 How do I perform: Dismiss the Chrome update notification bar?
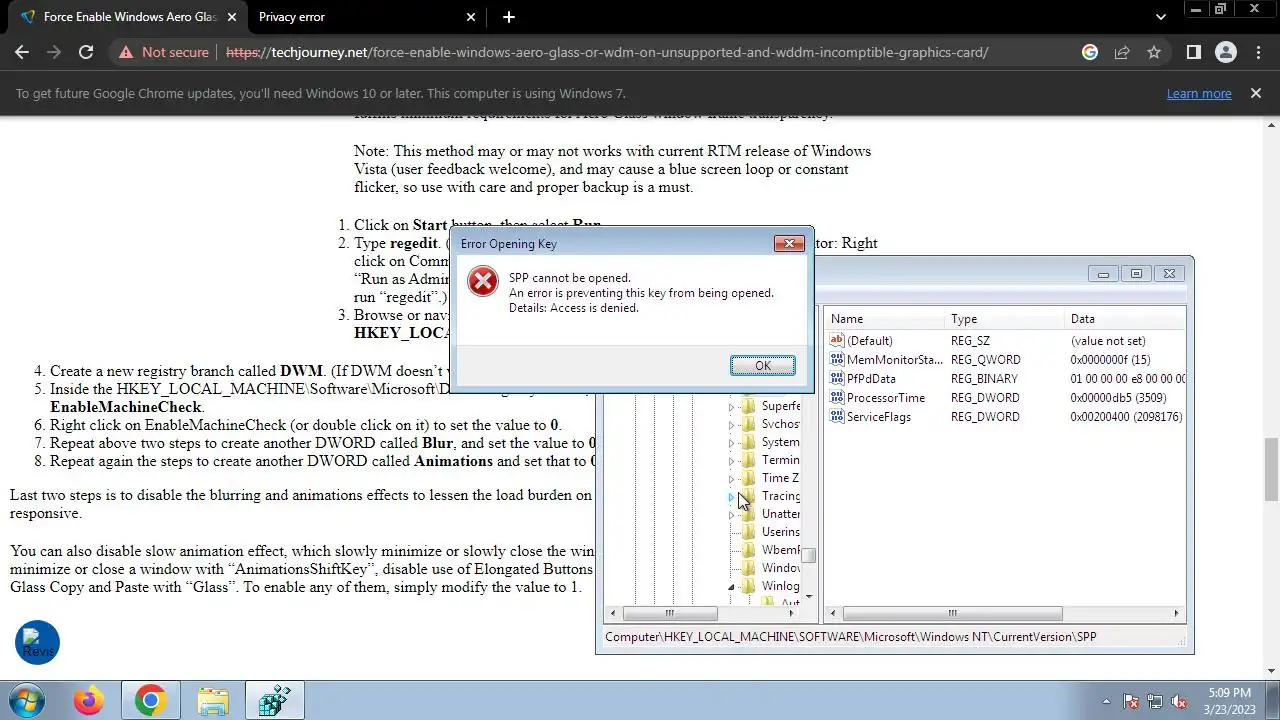coord(1256,93)
